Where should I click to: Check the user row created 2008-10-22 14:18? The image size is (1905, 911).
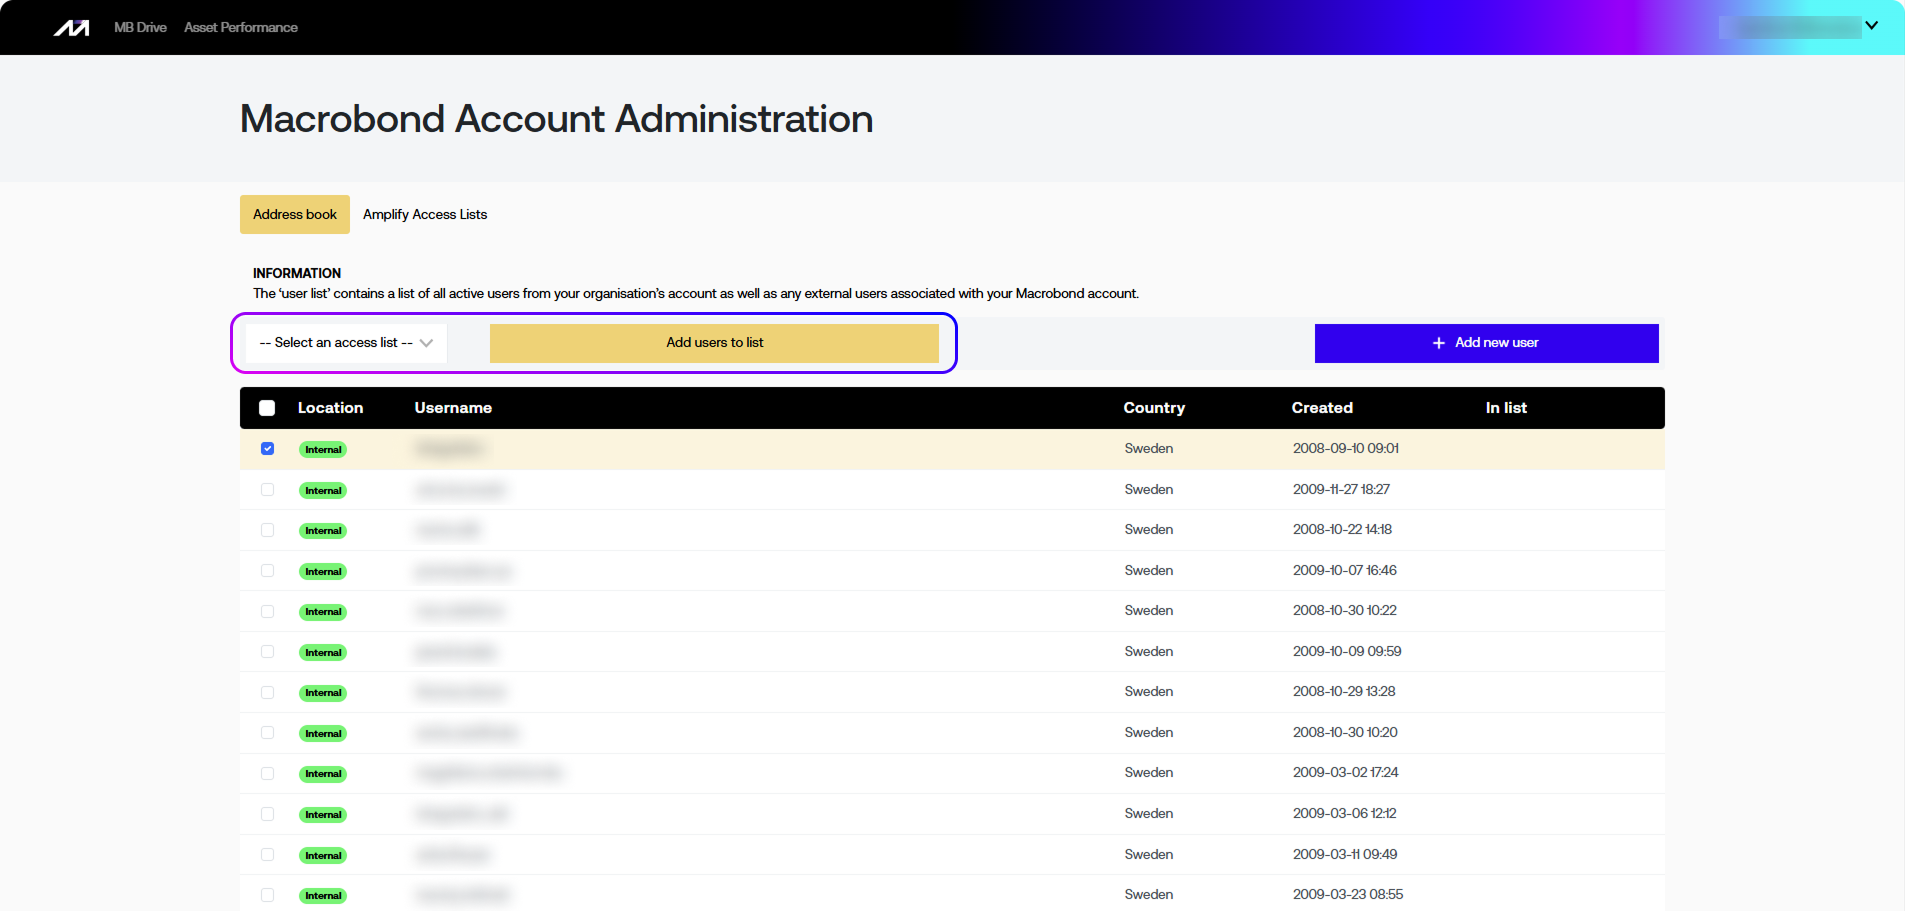(x=267, y=530)
